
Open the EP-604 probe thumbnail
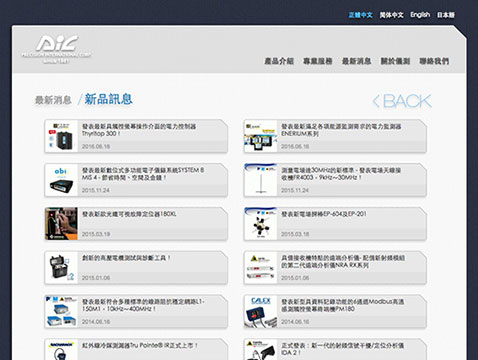point(261,224)
